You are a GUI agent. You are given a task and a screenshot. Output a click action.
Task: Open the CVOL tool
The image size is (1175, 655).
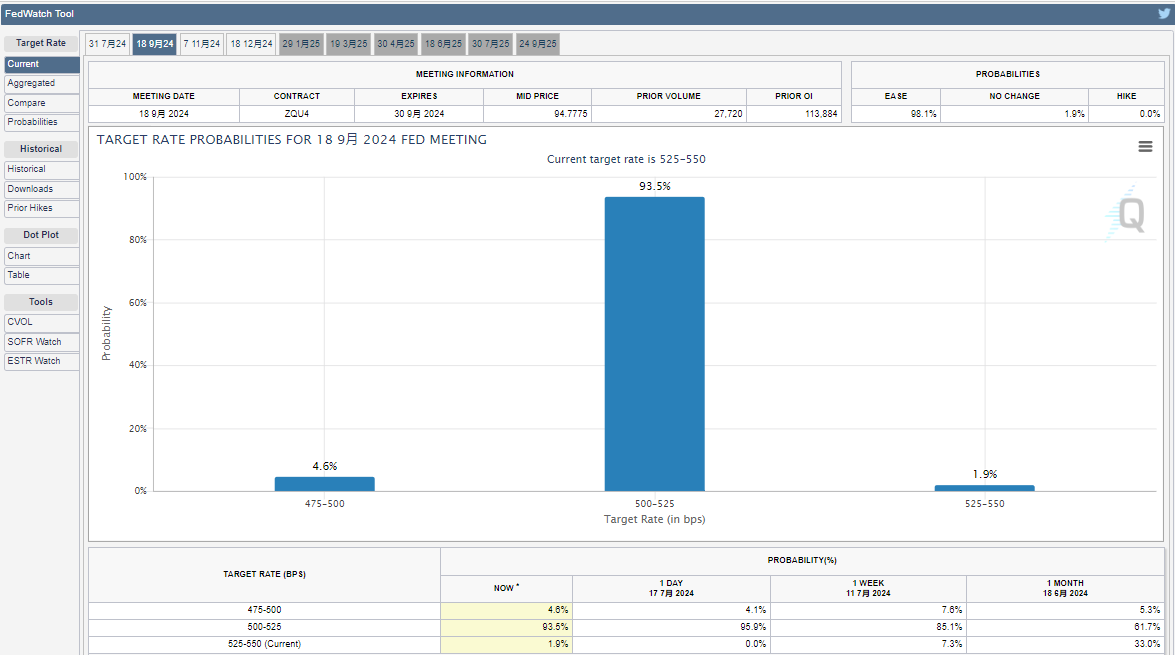(41, 322)
